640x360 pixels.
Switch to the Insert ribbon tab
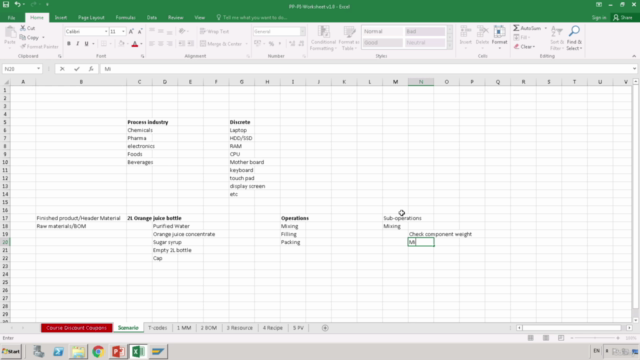pyautogui.click(x=61, y=18)
